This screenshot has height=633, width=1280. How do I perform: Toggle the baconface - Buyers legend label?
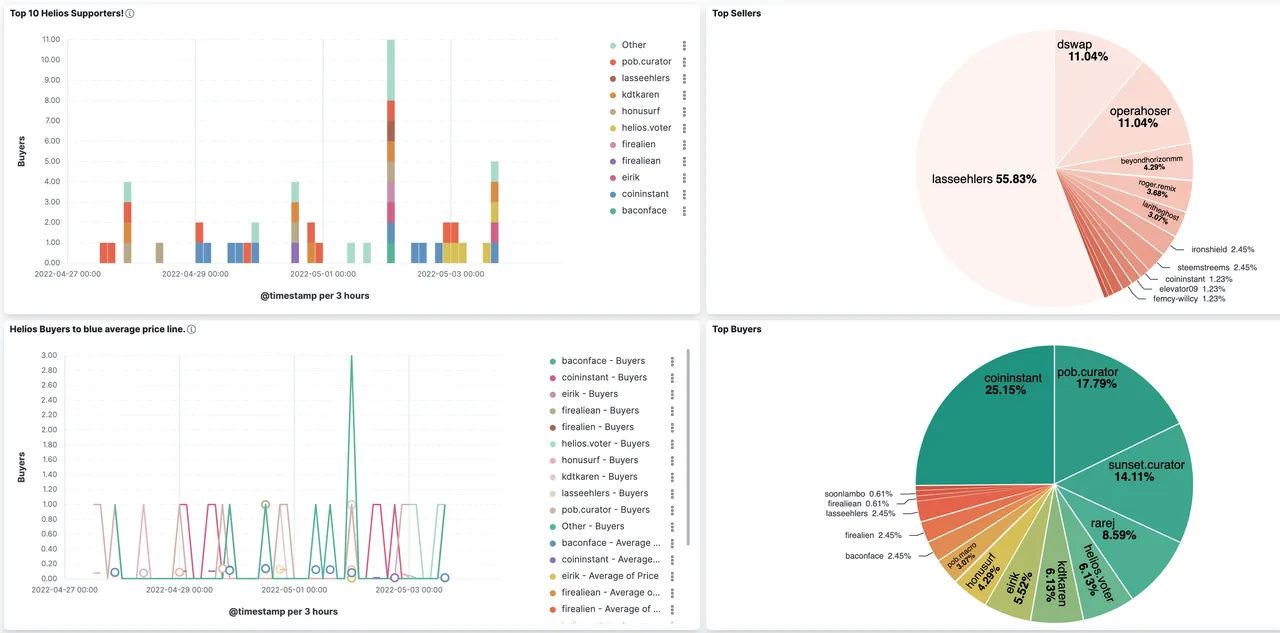(x=603, y=361)
